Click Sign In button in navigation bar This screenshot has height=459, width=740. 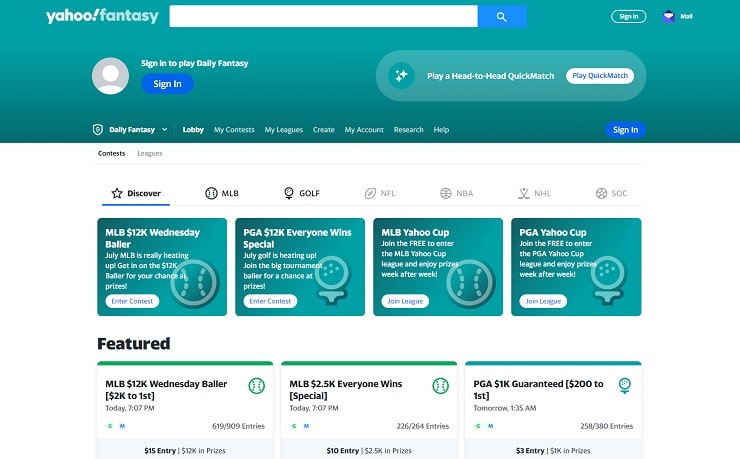click(x=625, y=130)
